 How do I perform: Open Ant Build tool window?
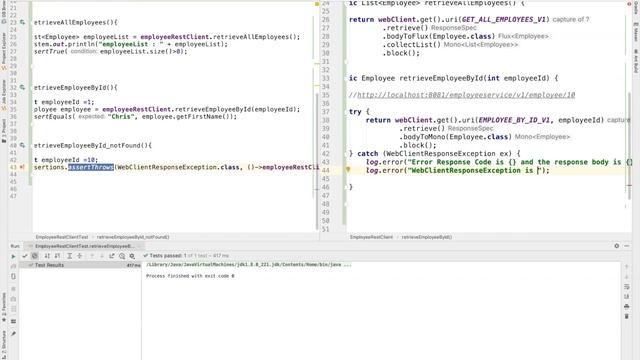coord(636,61)
